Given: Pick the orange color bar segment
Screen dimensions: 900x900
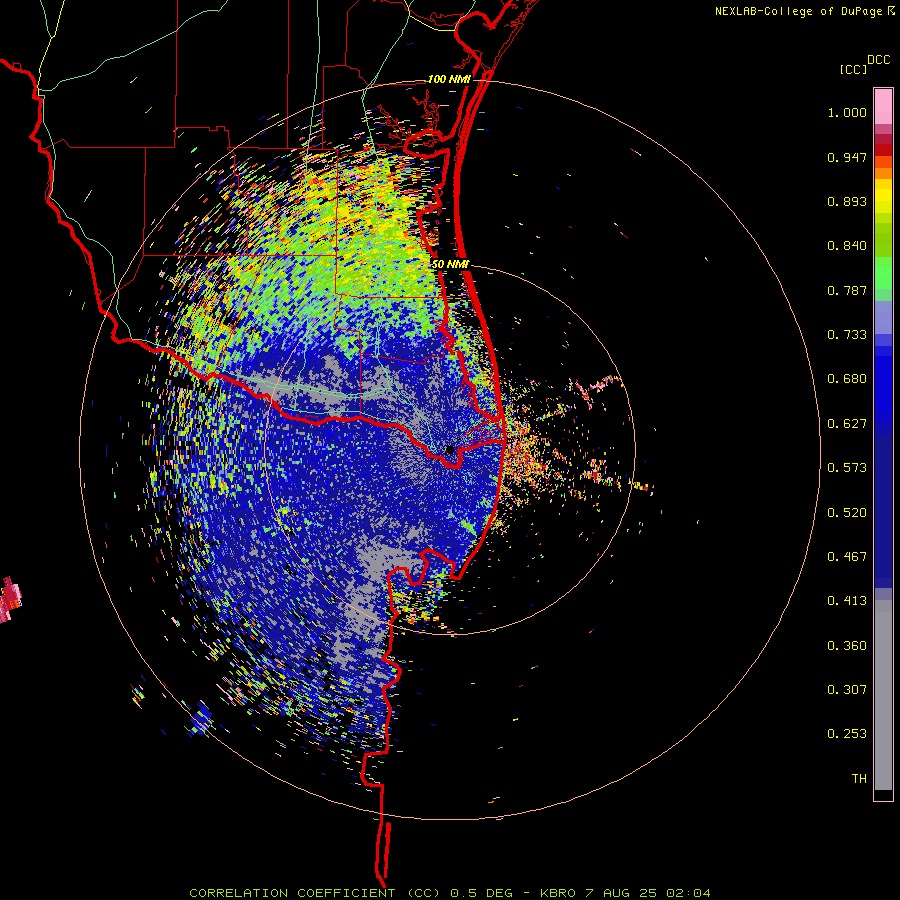Looking at the screenshot, I should tap(883, 173).
